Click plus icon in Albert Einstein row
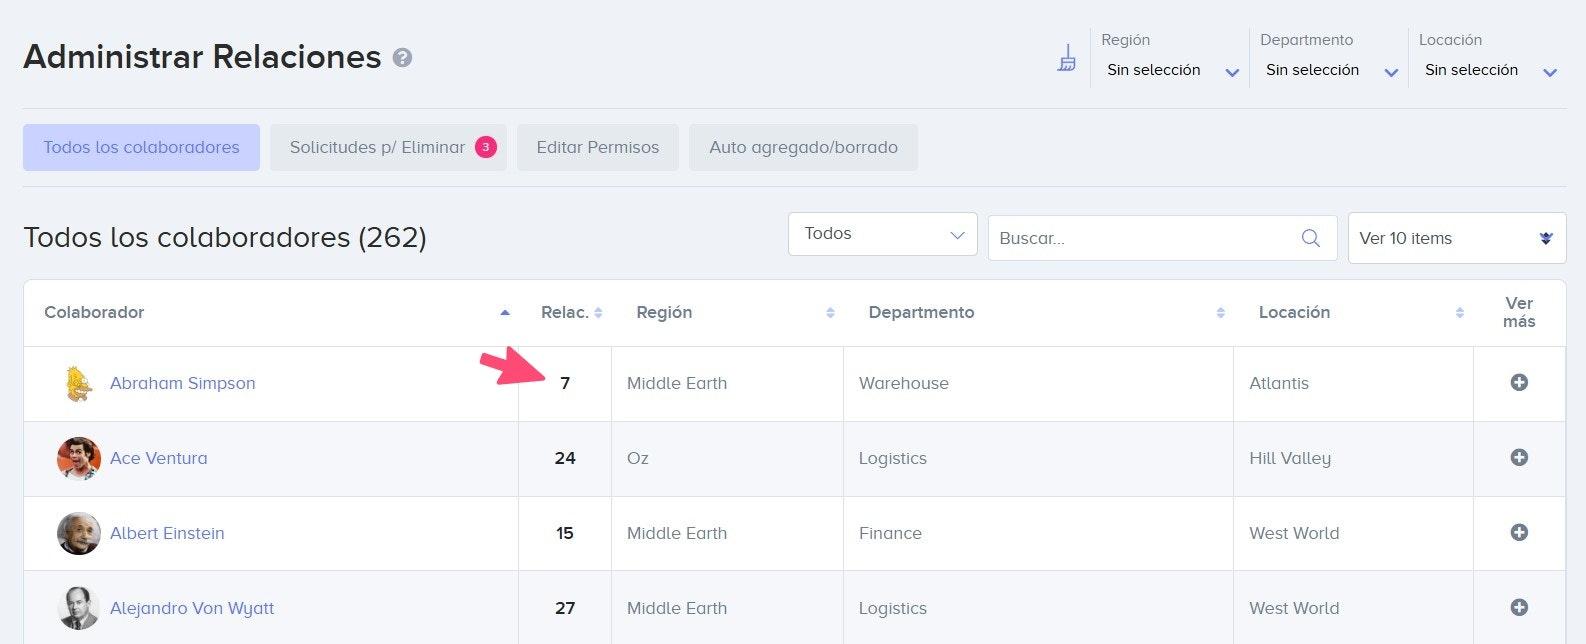This screenshot has height=644, width=1586. (1519, 532)
